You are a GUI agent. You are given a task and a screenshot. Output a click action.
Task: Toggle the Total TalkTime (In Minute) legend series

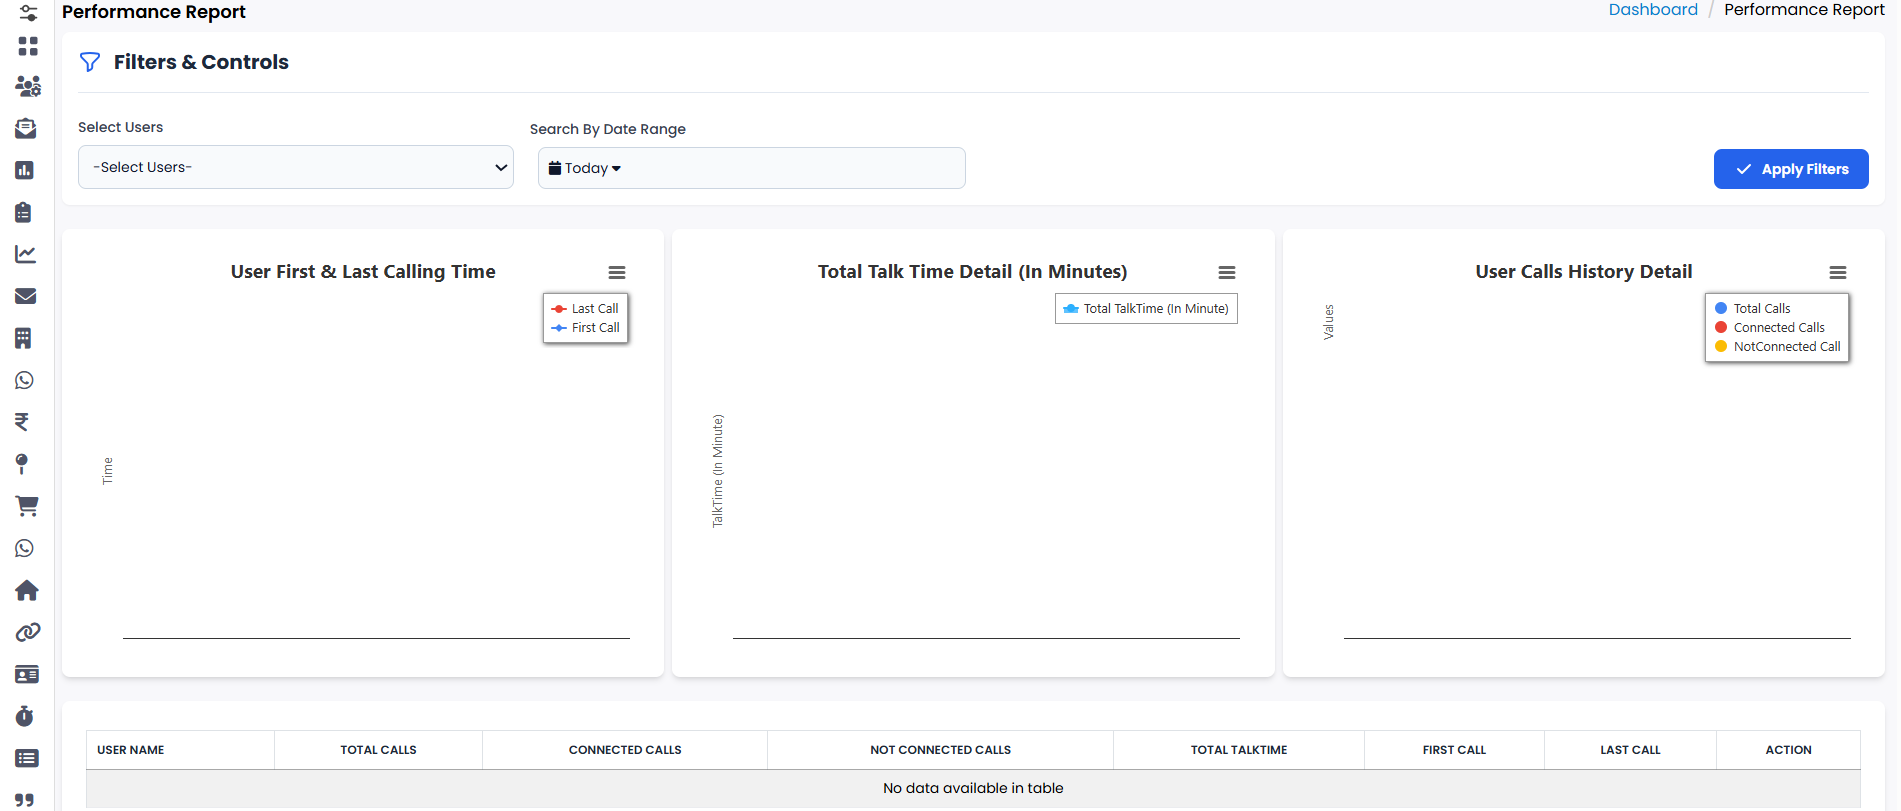[x=1146, y=309]
